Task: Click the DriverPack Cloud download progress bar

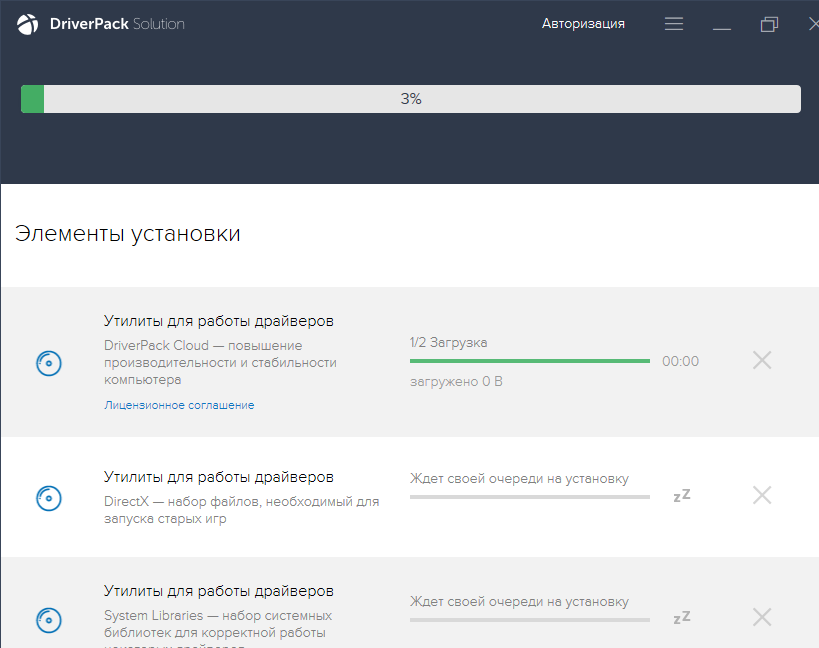Action: pyautogui.click(x=529, y=361)
